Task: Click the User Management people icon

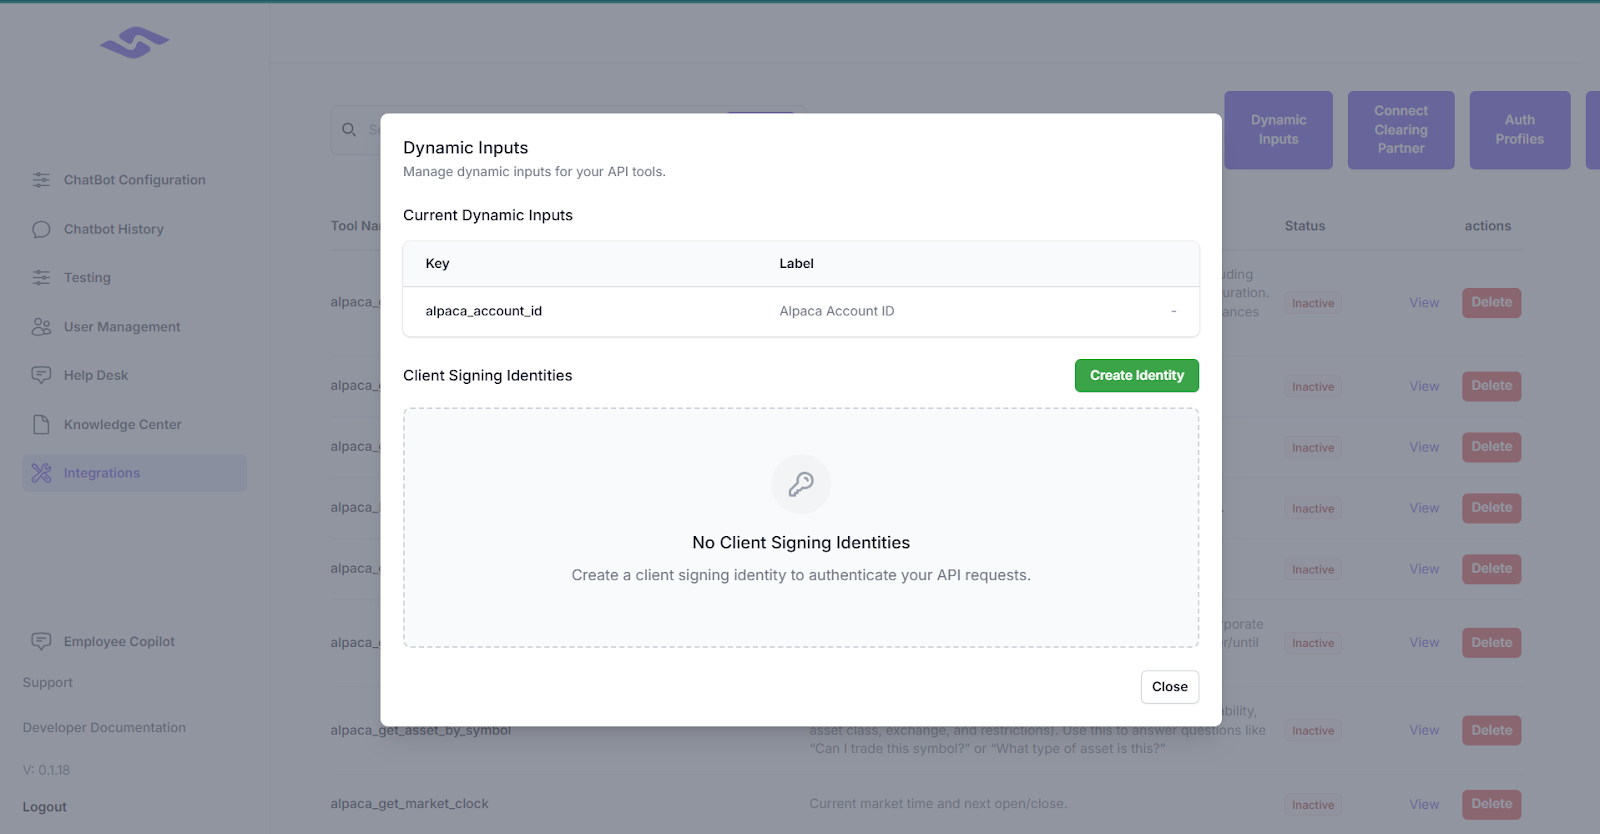Action: [x=41, y=327]
